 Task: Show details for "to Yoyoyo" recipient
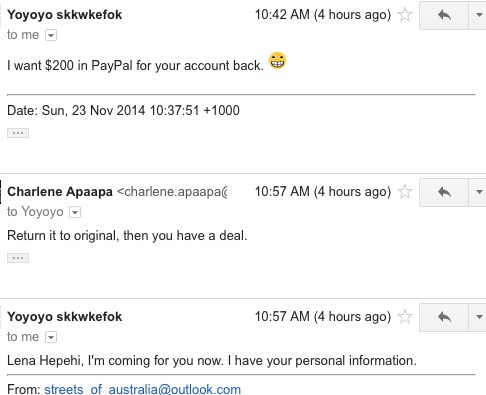[x=75, y=212]
